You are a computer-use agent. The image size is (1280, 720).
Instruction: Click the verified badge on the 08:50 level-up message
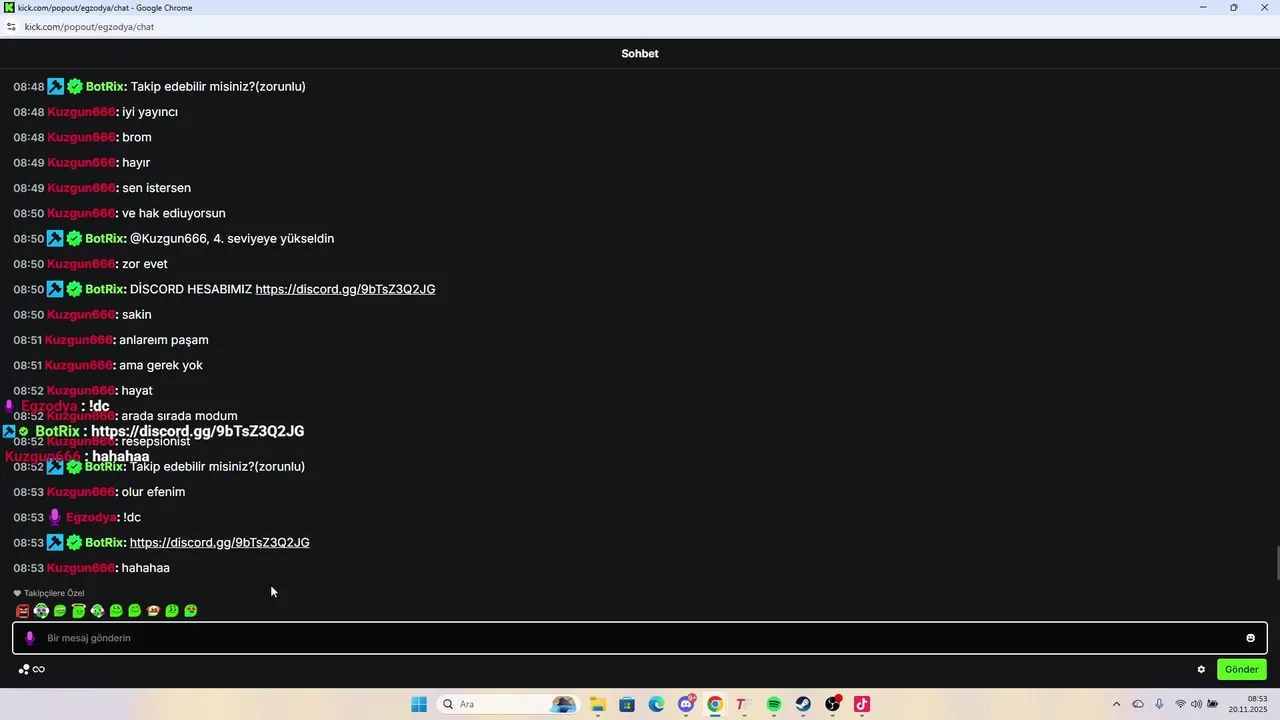tap(74, 239)
